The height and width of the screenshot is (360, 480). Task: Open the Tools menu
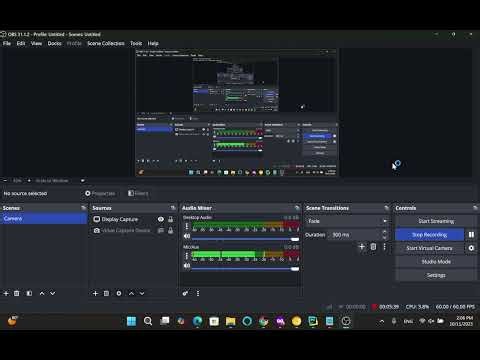[x=136, y=43]
